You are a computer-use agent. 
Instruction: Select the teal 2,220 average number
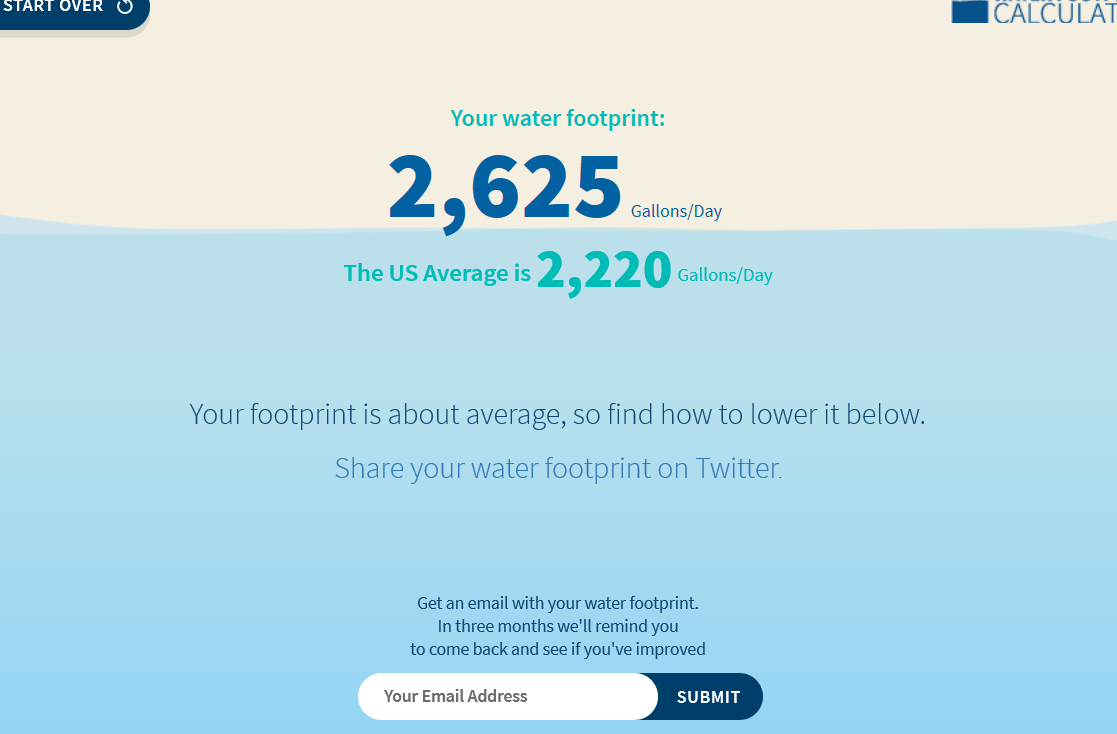(x=604, y=271)
